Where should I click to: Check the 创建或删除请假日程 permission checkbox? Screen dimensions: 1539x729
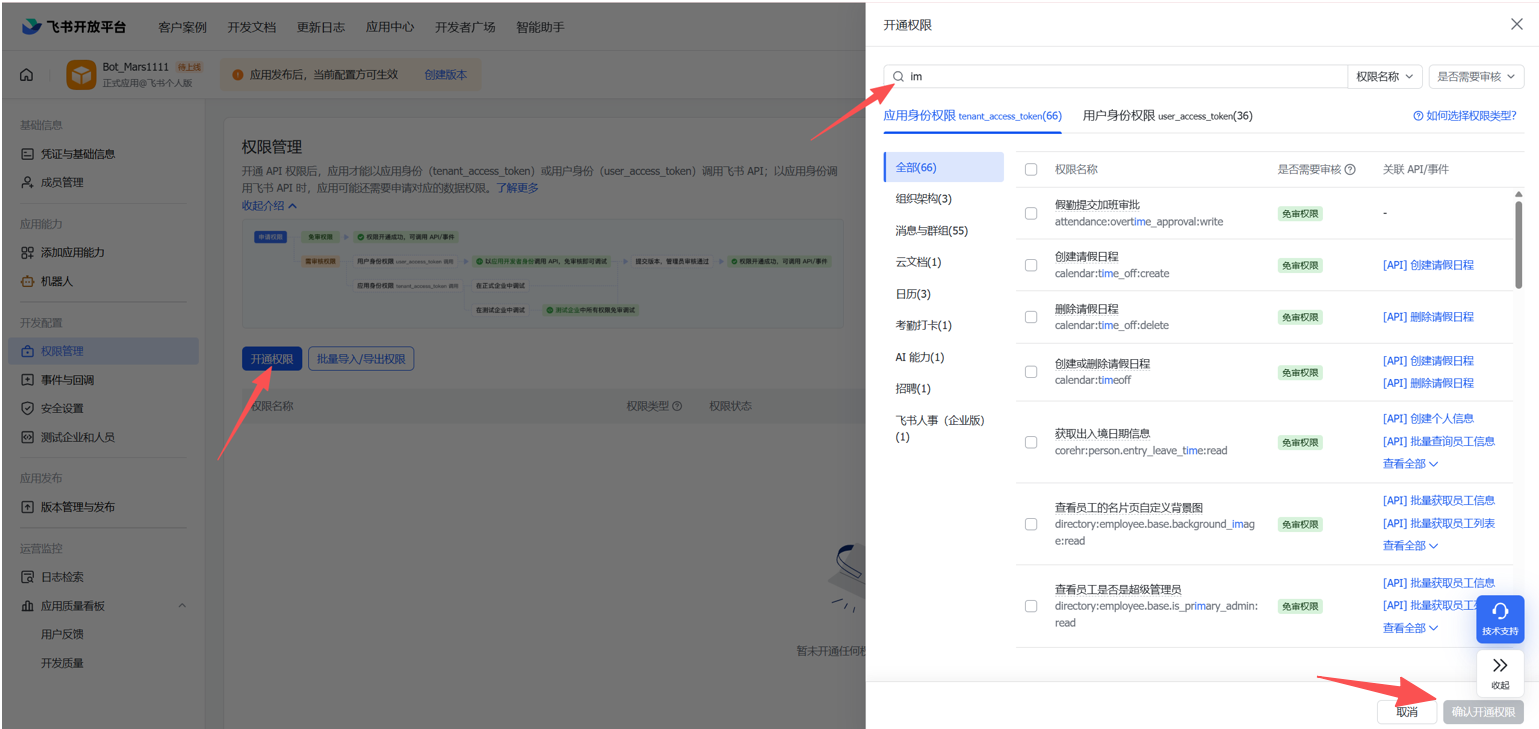point(1031,372)
